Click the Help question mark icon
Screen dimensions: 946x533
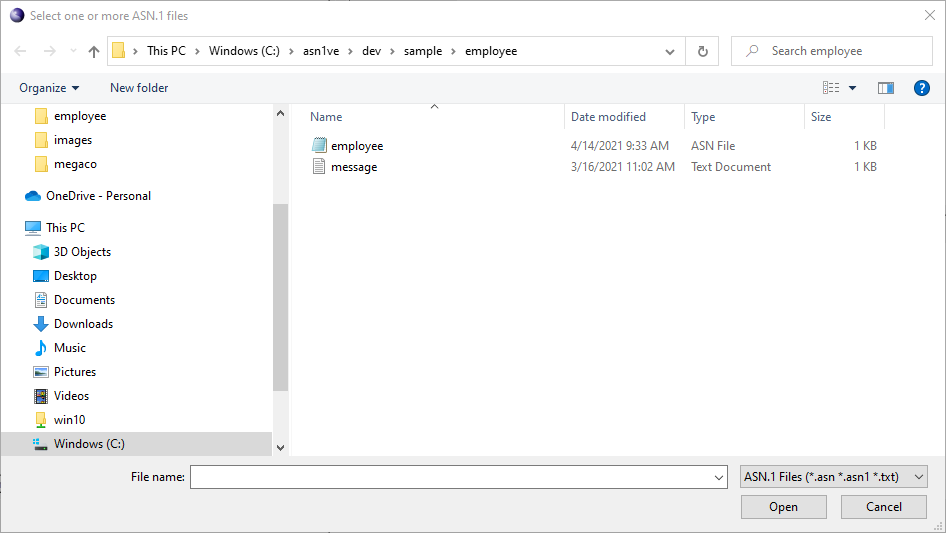click(922, 88)
